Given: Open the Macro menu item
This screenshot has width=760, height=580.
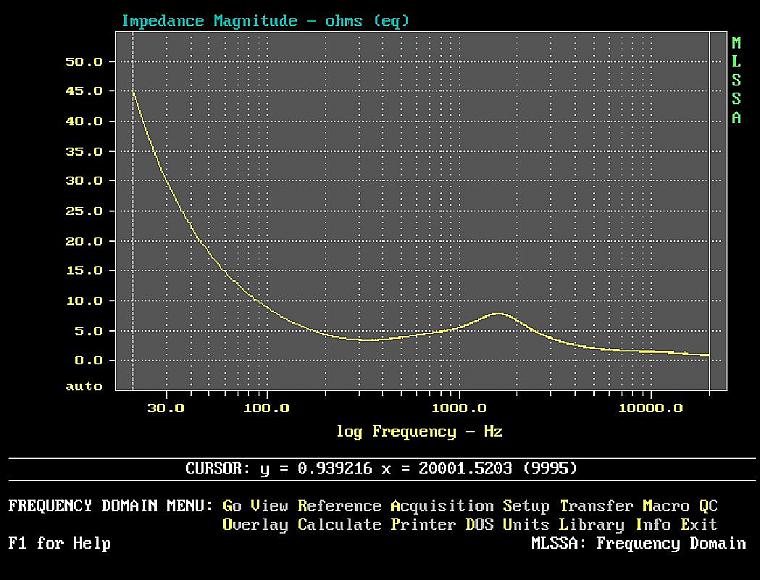Looking at the screenshot, I should [666, 506].
